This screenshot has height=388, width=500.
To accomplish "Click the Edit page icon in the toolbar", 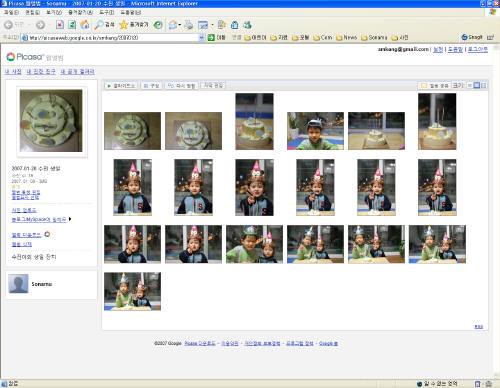I will pyautogui.click(x=203, y=25).
